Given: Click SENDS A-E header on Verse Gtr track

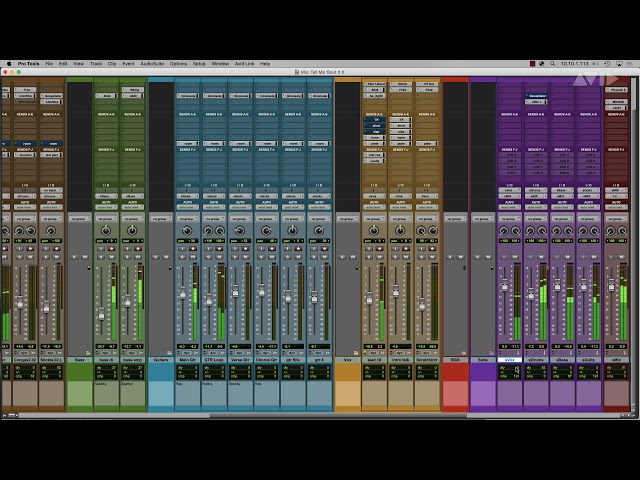Looking at the screenshot, I should click(x=240, y=114).
